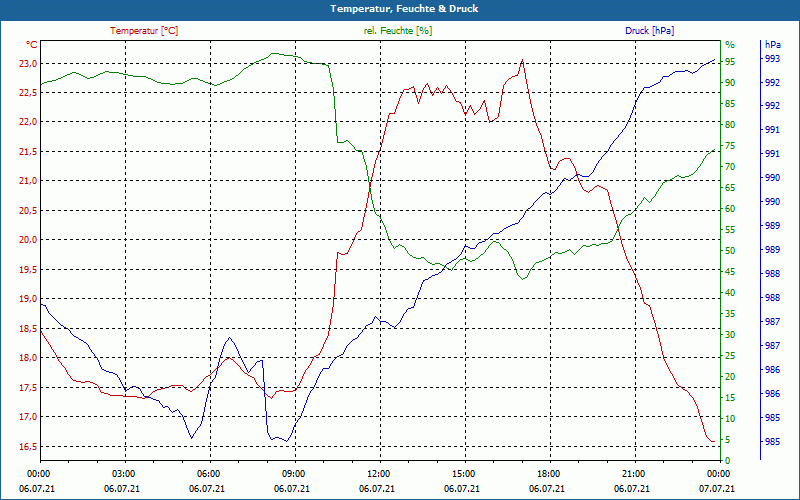
Task: Click the '17,0' temperature axis value
Action: [x=28, y=417]
